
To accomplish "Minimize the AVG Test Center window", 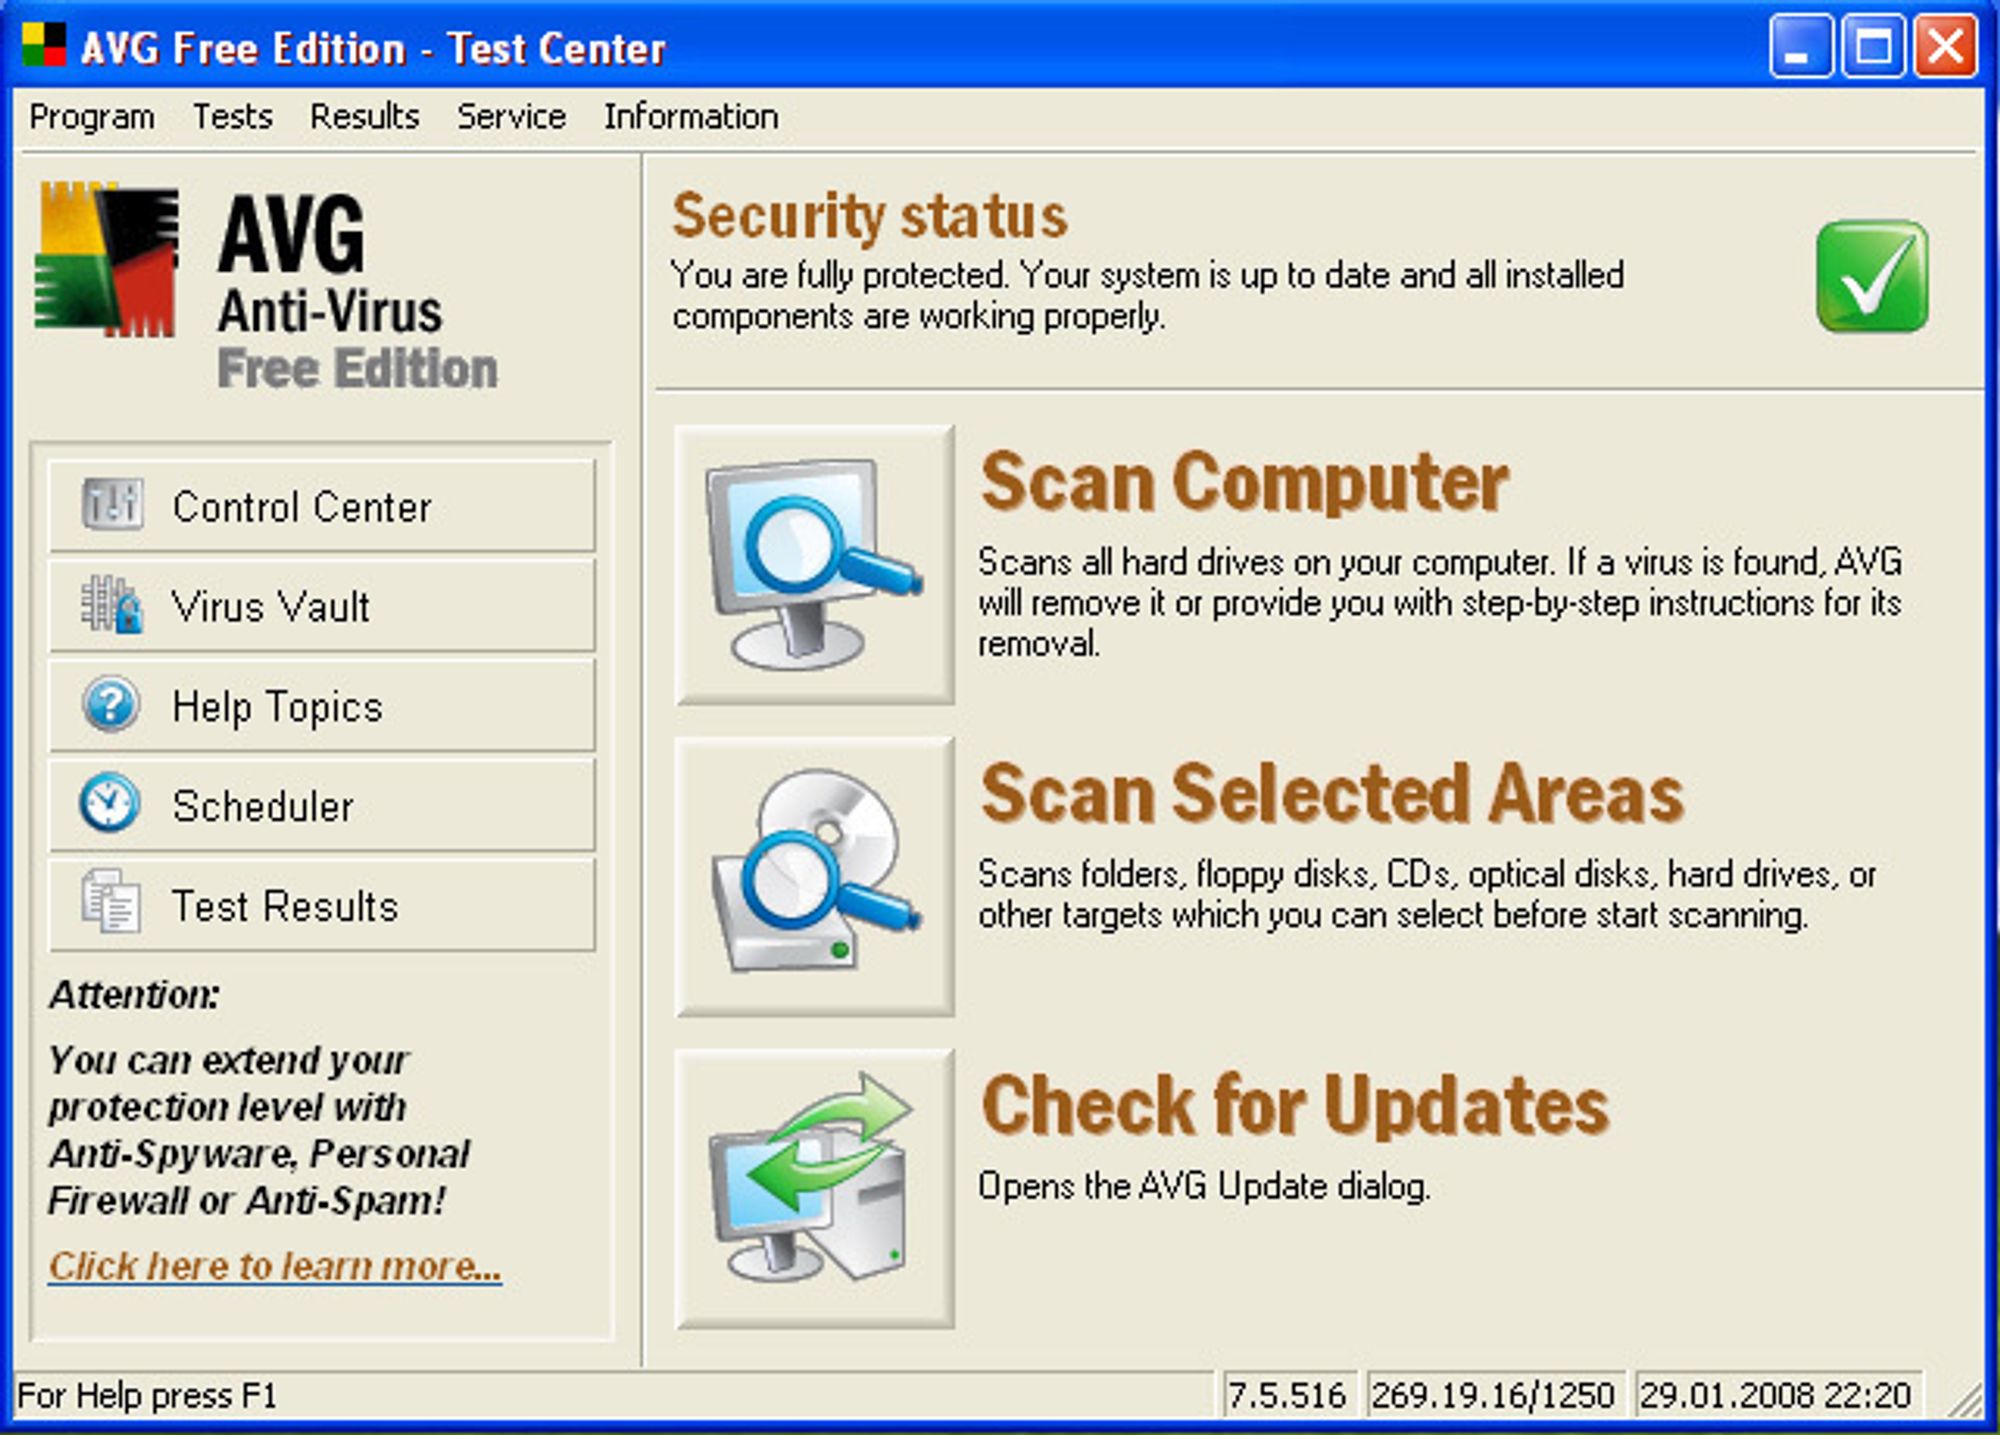I will [1800, 46].
